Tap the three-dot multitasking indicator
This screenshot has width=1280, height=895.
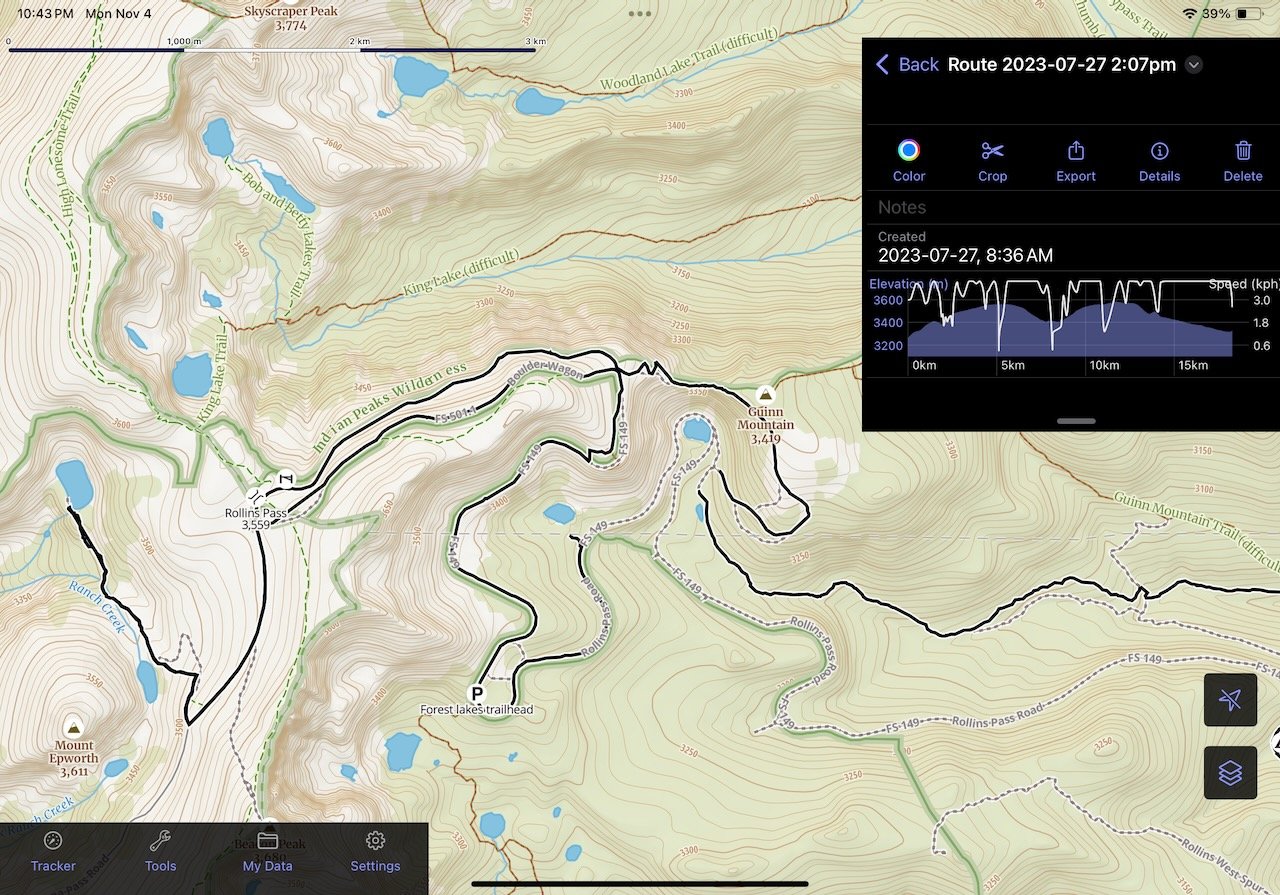(x=640, y=14)
